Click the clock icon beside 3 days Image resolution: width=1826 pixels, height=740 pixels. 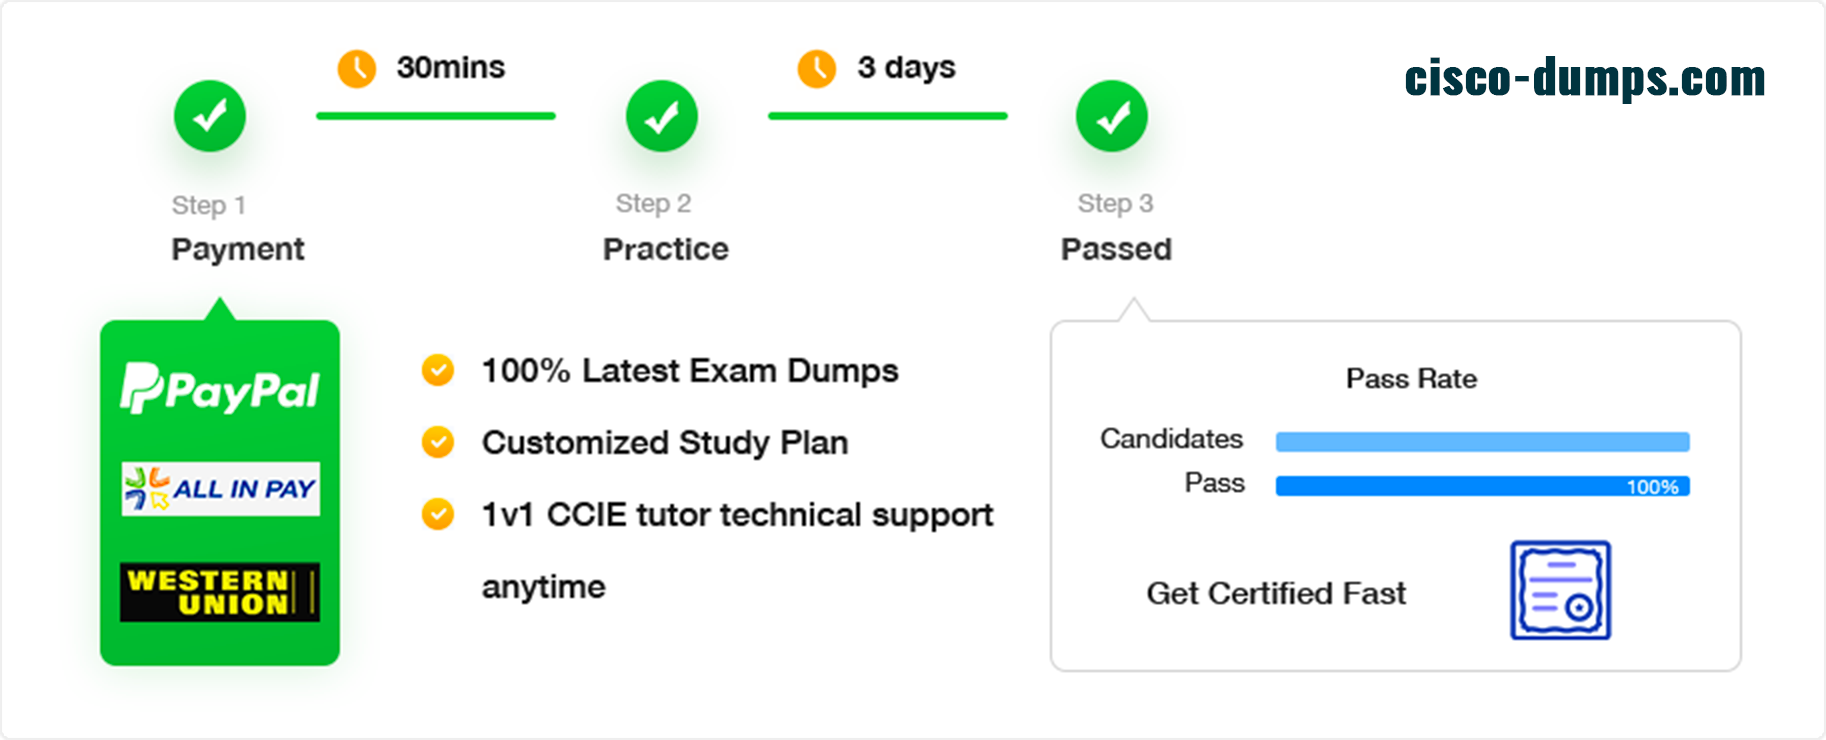coord(817,68)
